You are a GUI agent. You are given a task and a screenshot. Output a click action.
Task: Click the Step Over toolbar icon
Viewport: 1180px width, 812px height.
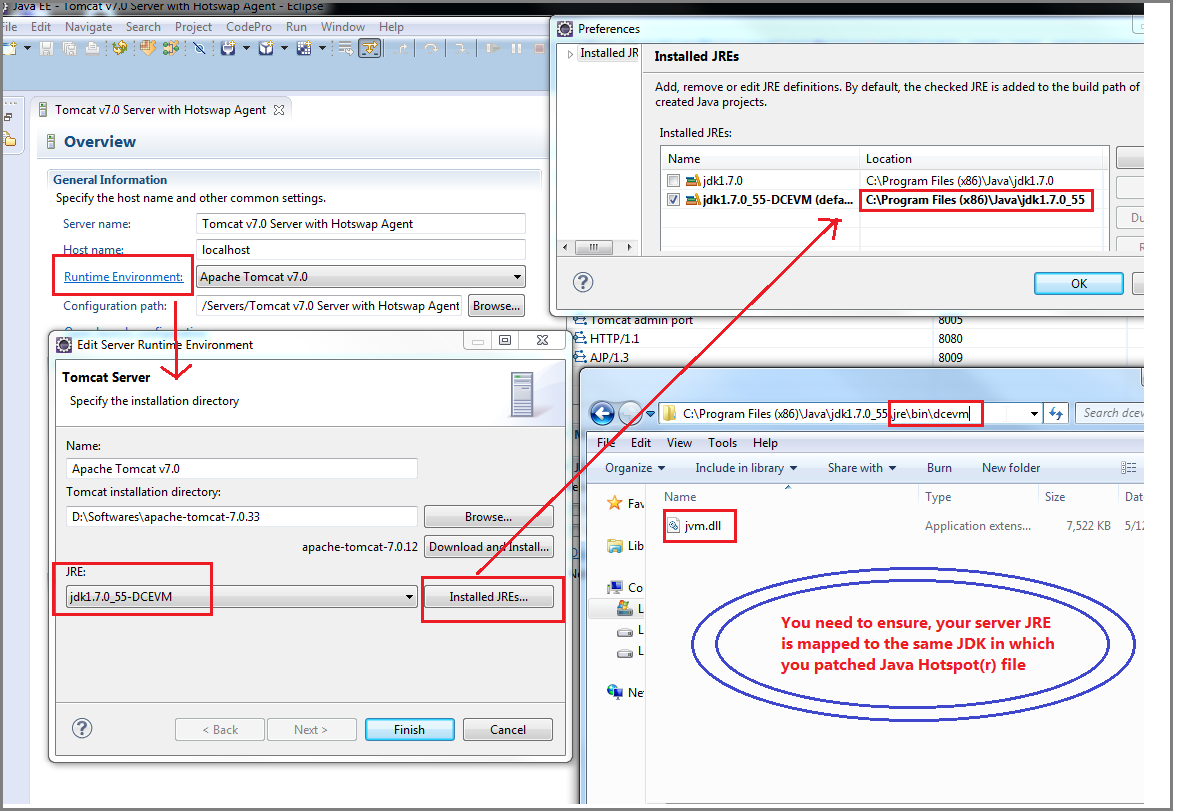430,48
